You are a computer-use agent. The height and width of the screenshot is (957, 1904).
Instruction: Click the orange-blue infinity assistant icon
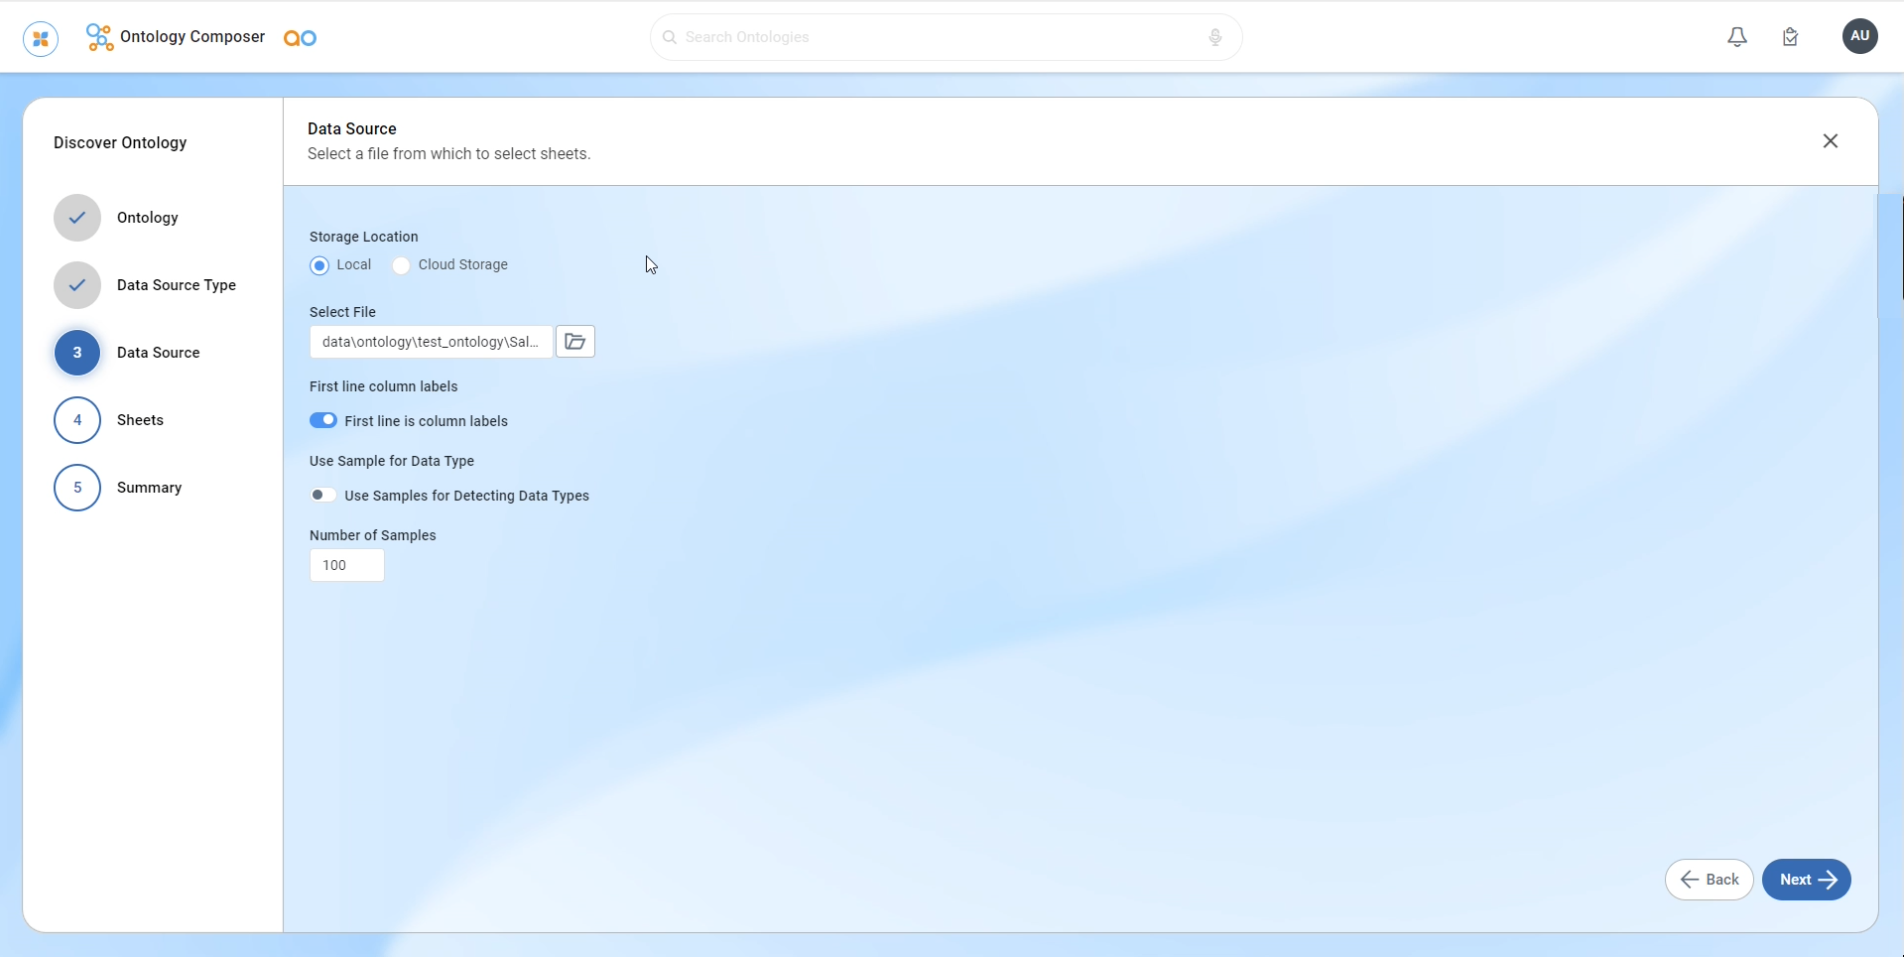point(300,38)
